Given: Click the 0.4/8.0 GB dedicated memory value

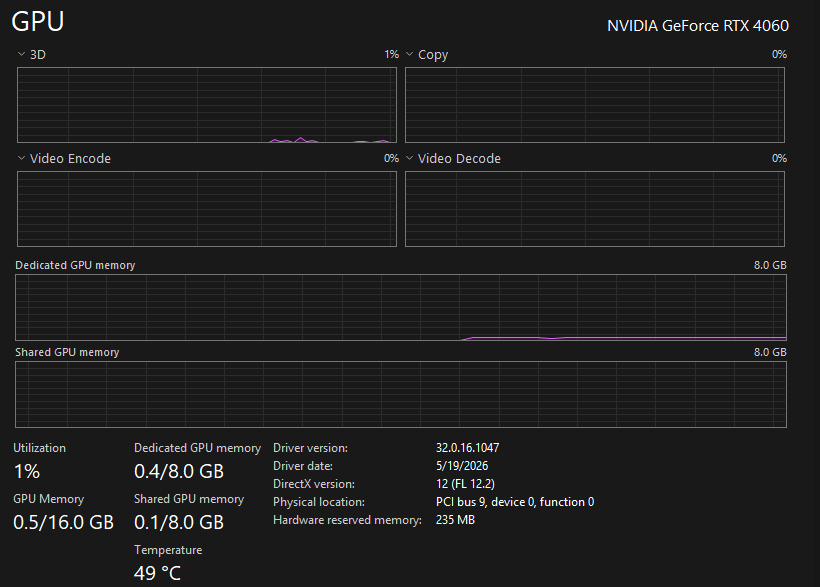Looking at the screenshot, I should tap(179, 471).
